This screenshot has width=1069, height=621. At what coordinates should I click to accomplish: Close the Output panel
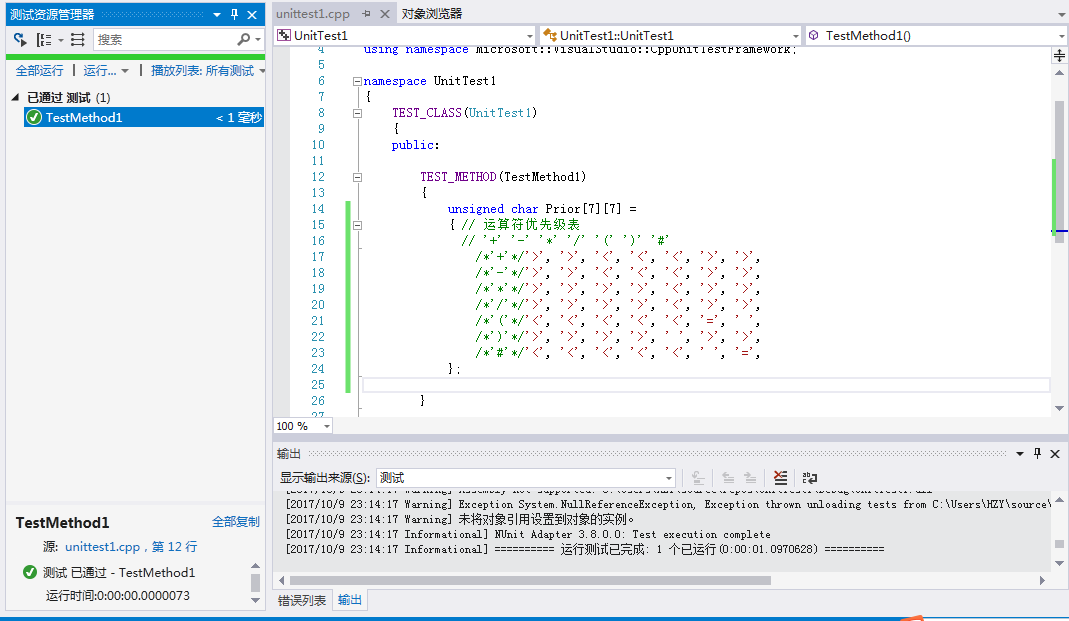(1055, 453)
